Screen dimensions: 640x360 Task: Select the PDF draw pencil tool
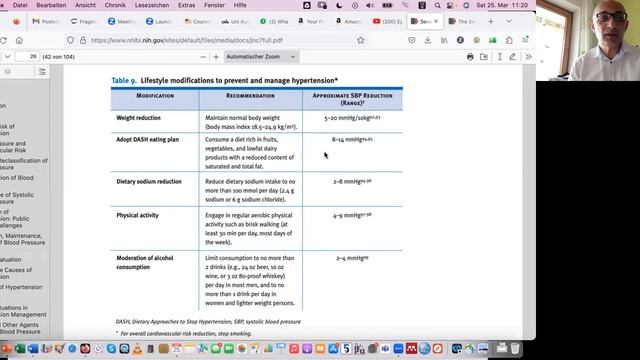(513, 57)
